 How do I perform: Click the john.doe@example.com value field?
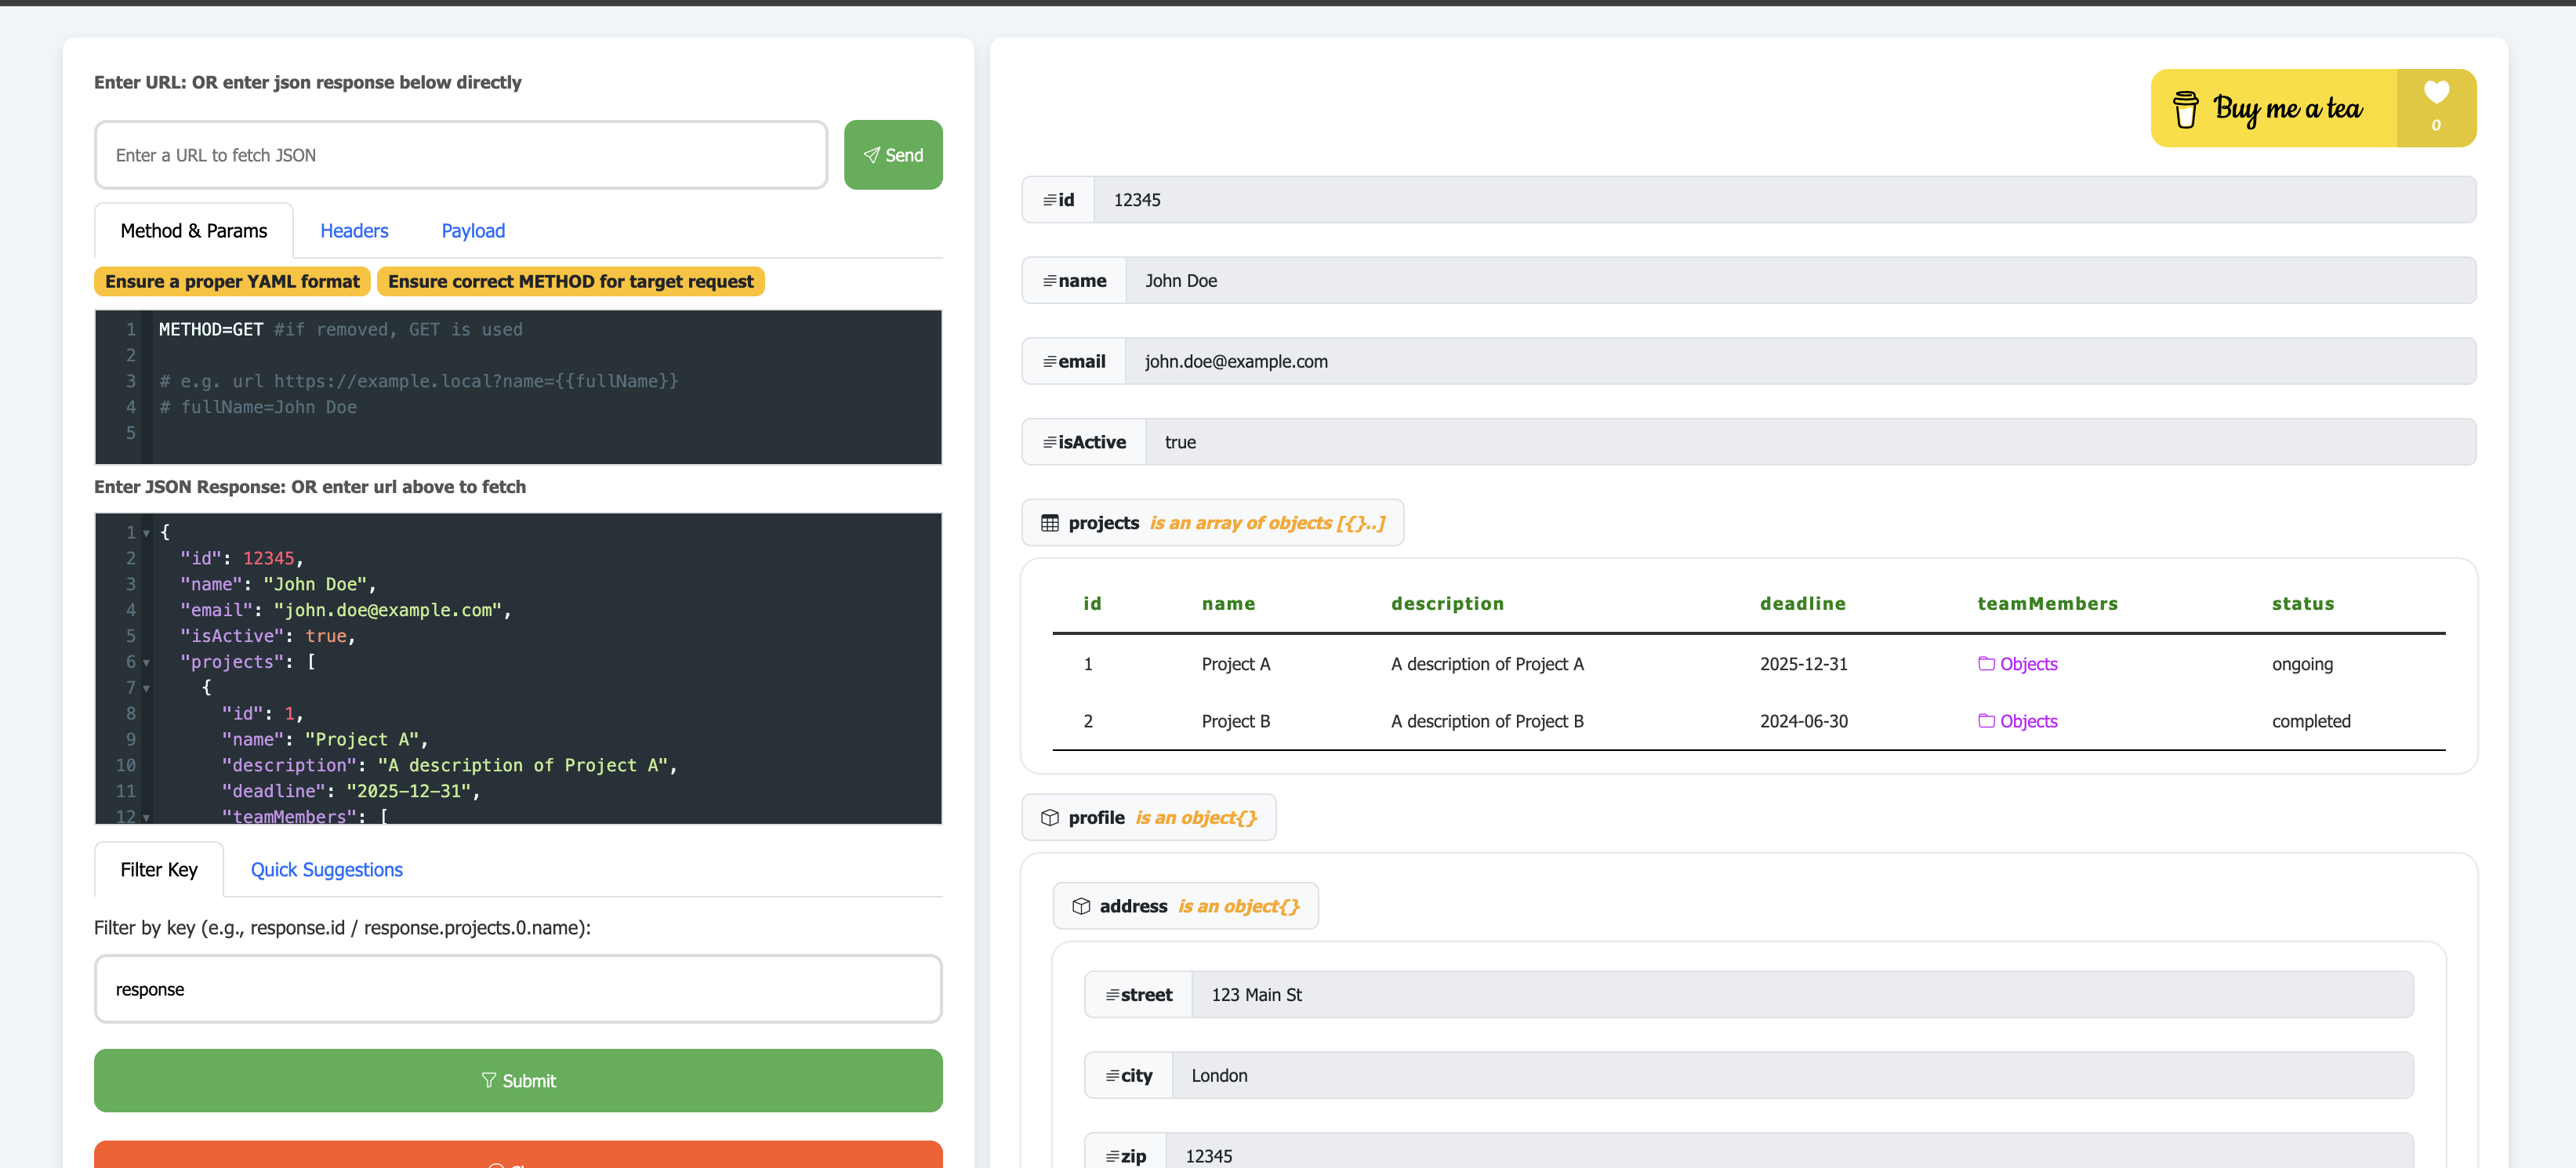pos(1800,362)
